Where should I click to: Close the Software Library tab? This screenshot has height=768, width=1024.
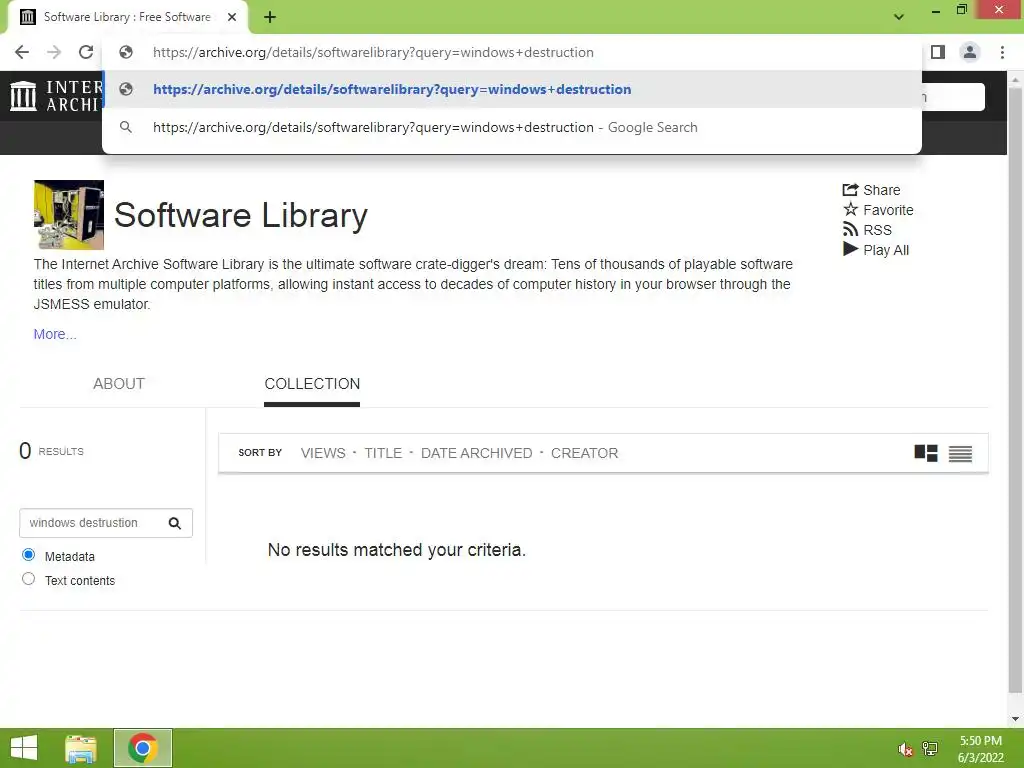pyautogui.click(x=232, y=18)
